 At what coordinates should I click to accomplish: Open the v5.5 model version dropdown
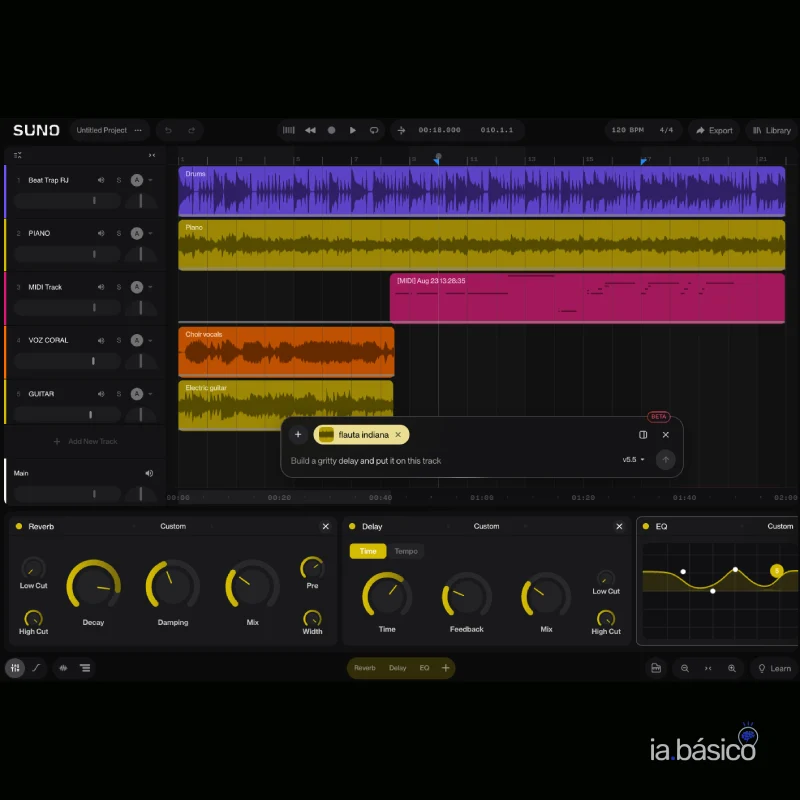[633, 460]
